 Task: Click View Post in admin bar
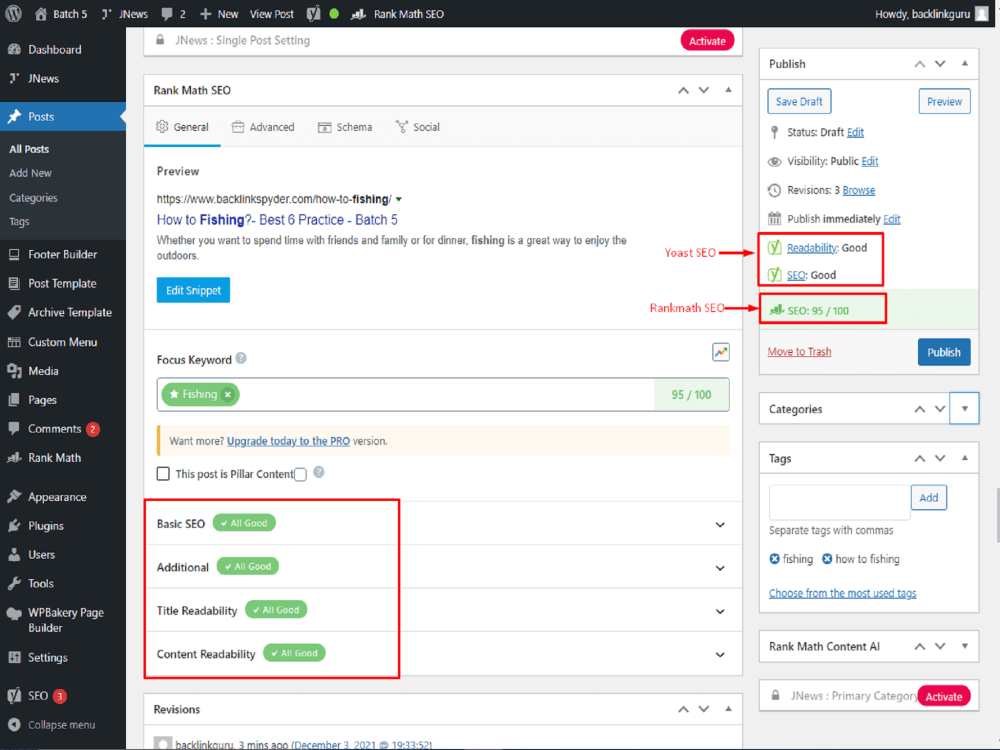(272, 14)
